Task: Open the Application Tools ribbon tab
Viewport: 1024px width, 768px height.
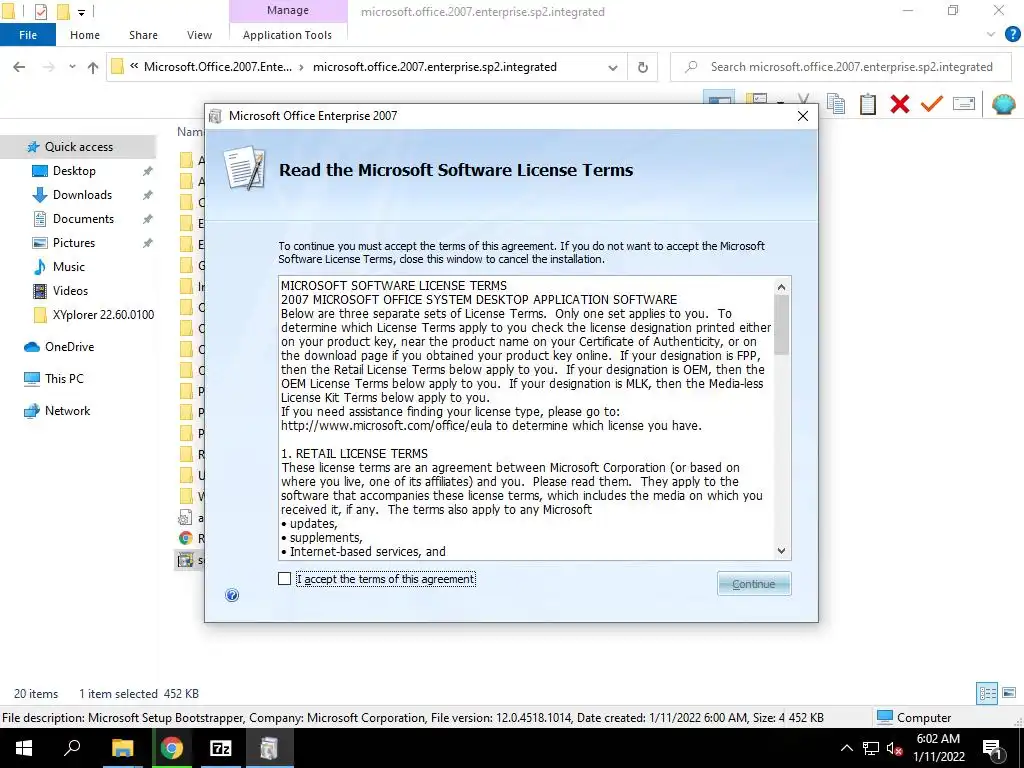Action: [x=287, y=35]
